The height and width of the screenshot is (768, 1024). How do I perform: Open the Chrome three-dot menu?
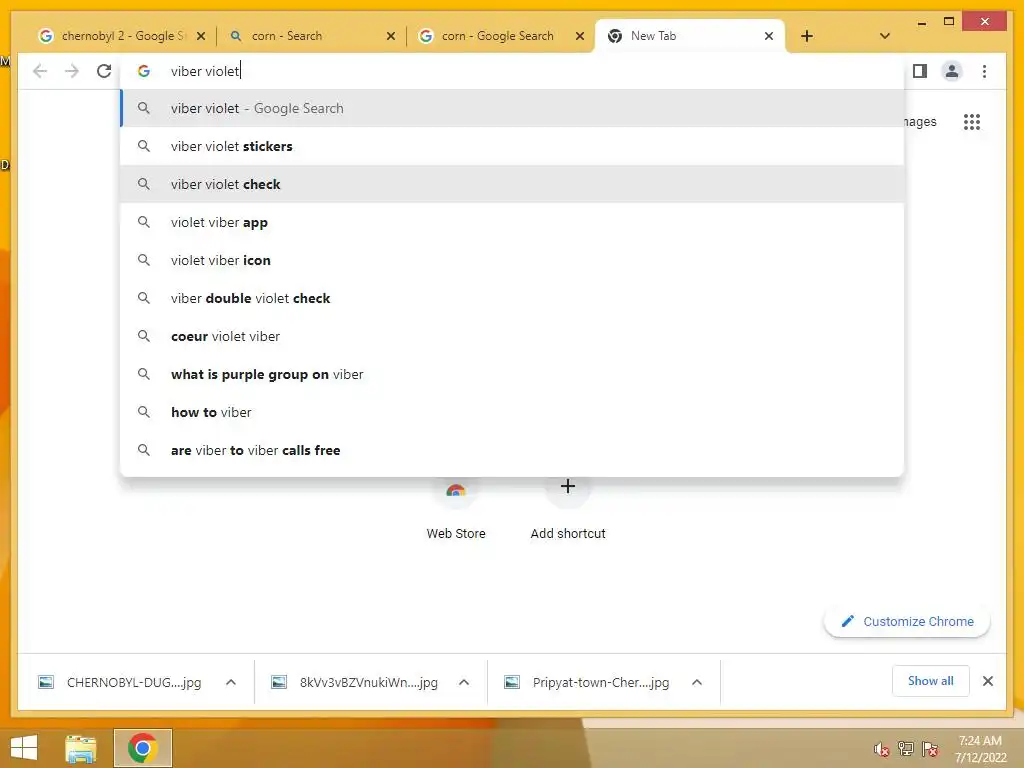(x=984, y=71)
